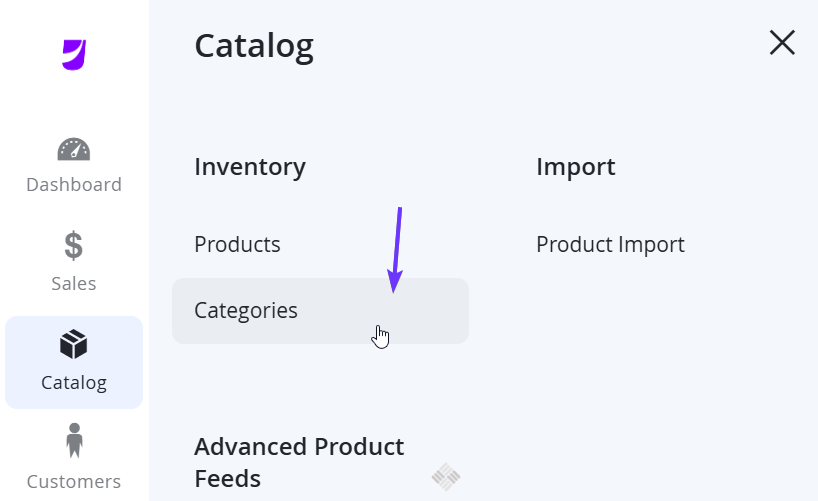Click the vendor icon beside Advanced Product Feeds
The width and height of the screenshot is (818, 501).
pyautogui.click(x=446, y=476)
